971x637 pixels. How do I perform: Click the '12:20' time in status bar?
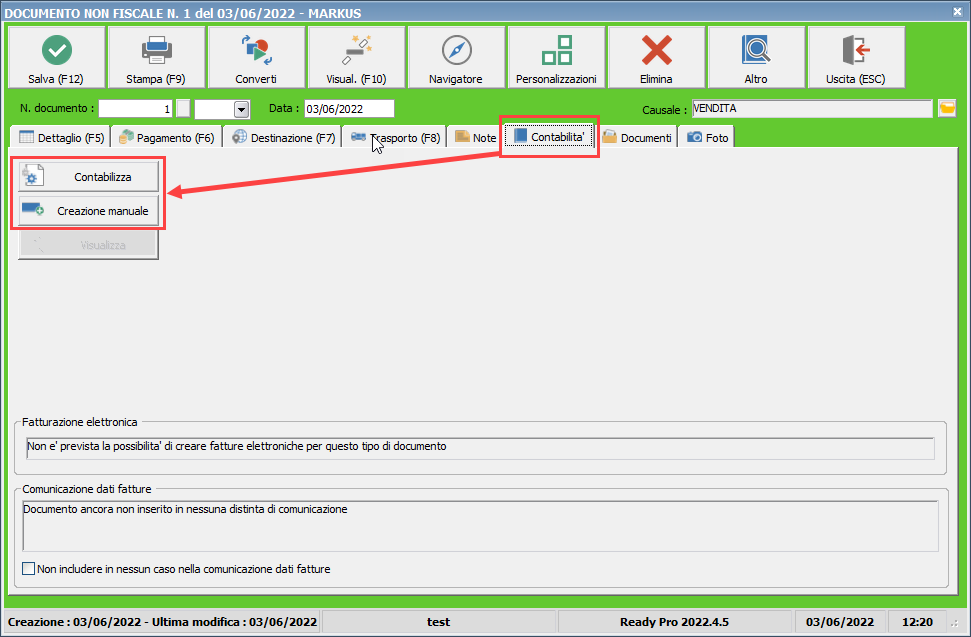tap(917, 622)
